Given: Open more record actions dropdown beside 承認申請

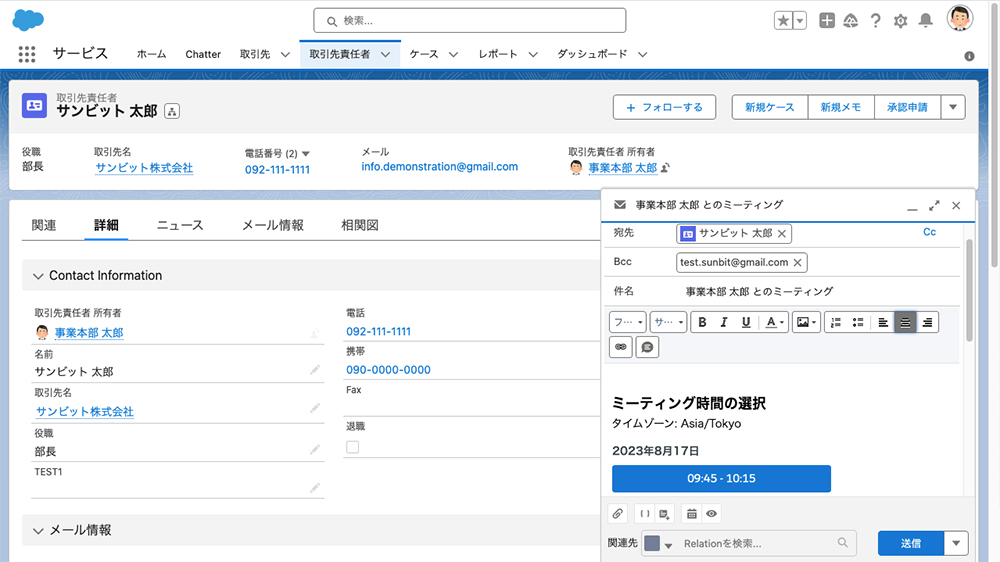Looking at the screenshot, I should click(953, 107).
